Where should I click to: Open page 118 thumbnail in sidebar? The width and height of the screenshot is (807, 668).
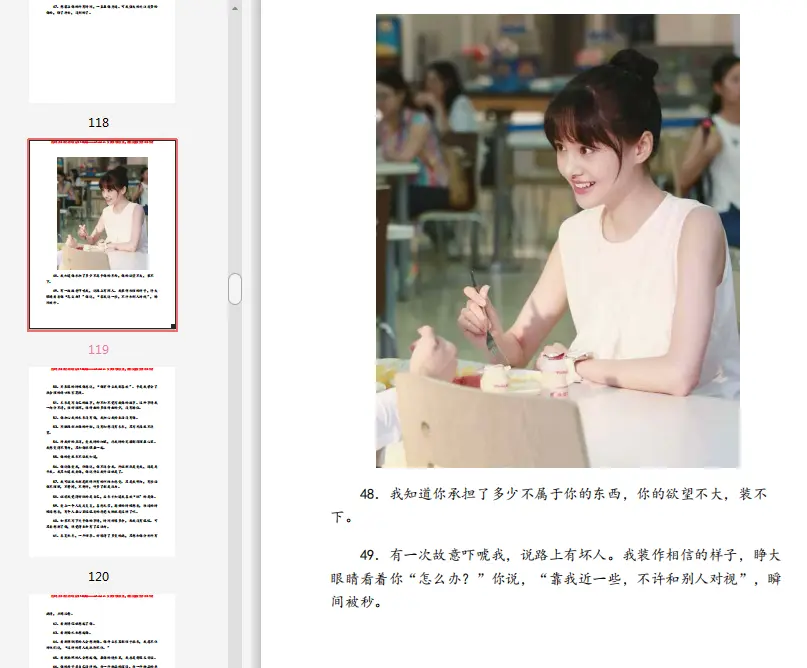coord(102,51)
